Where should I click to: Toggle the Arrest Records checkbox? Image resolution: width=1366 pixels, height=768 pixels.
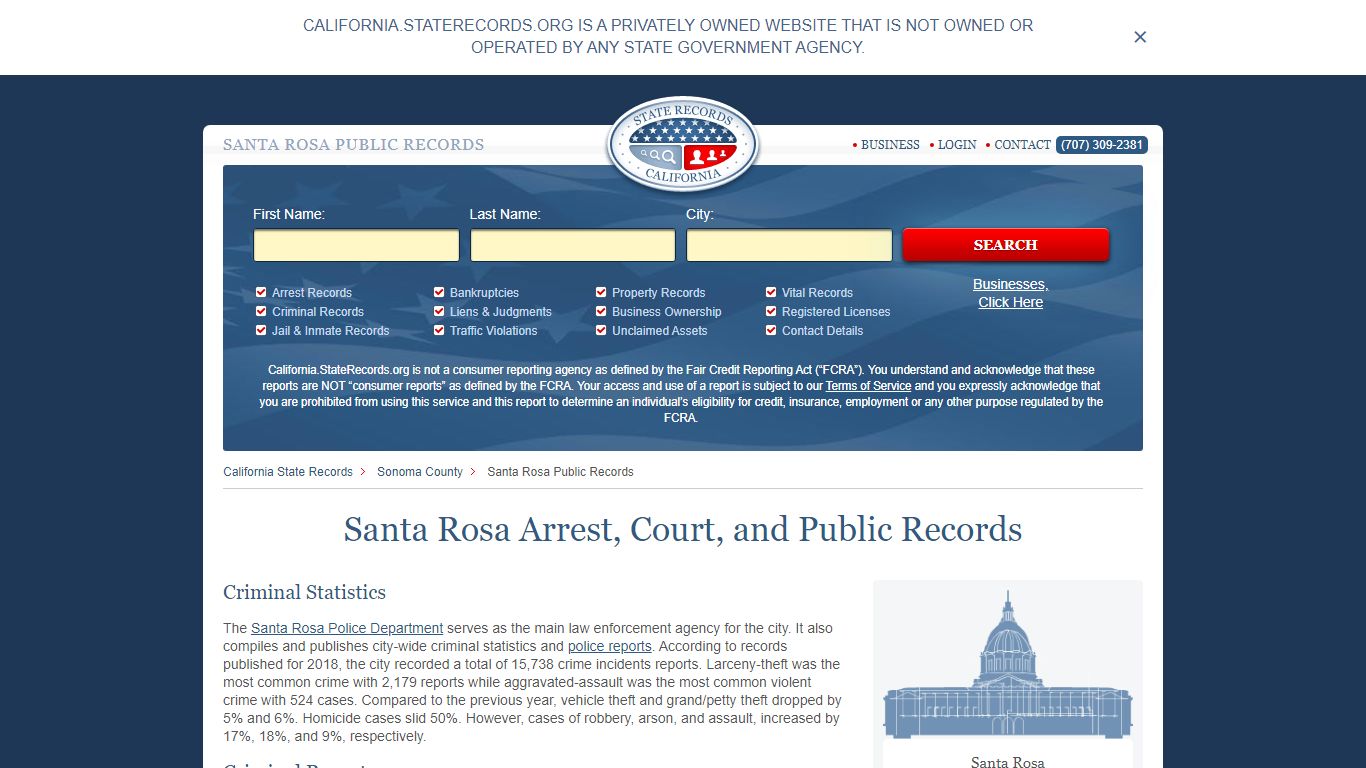pyautogui.click(x=262, y=292)
